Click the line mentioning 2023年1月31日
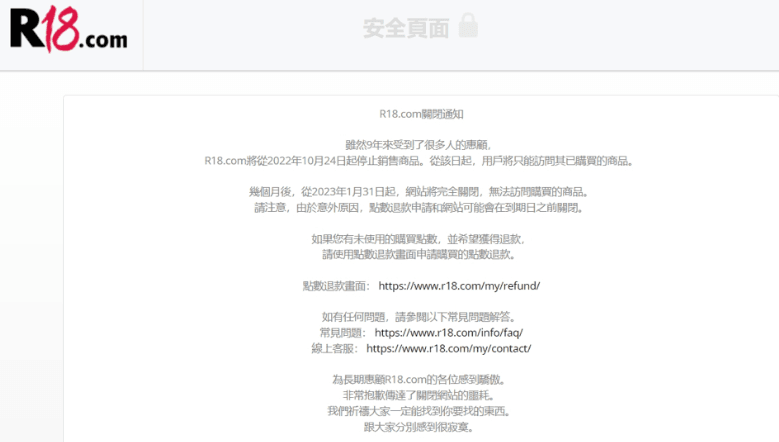This screenshot has width=779, height=442. point(419,192)
